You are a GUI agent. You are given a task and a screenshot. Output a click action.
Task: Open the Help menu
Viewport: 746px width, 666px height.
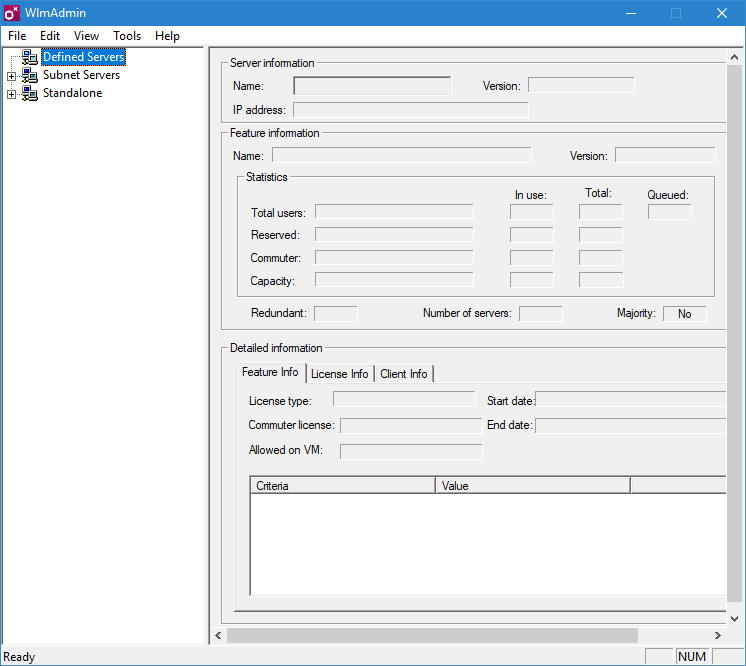pyautogui.click(x=167, y=36)
